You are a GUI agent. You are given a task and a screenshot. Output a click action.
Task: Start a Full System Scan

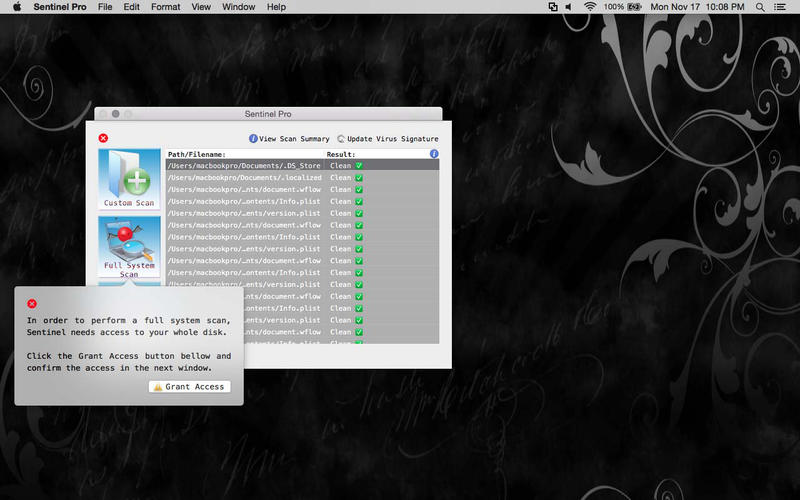pos(129,247)
